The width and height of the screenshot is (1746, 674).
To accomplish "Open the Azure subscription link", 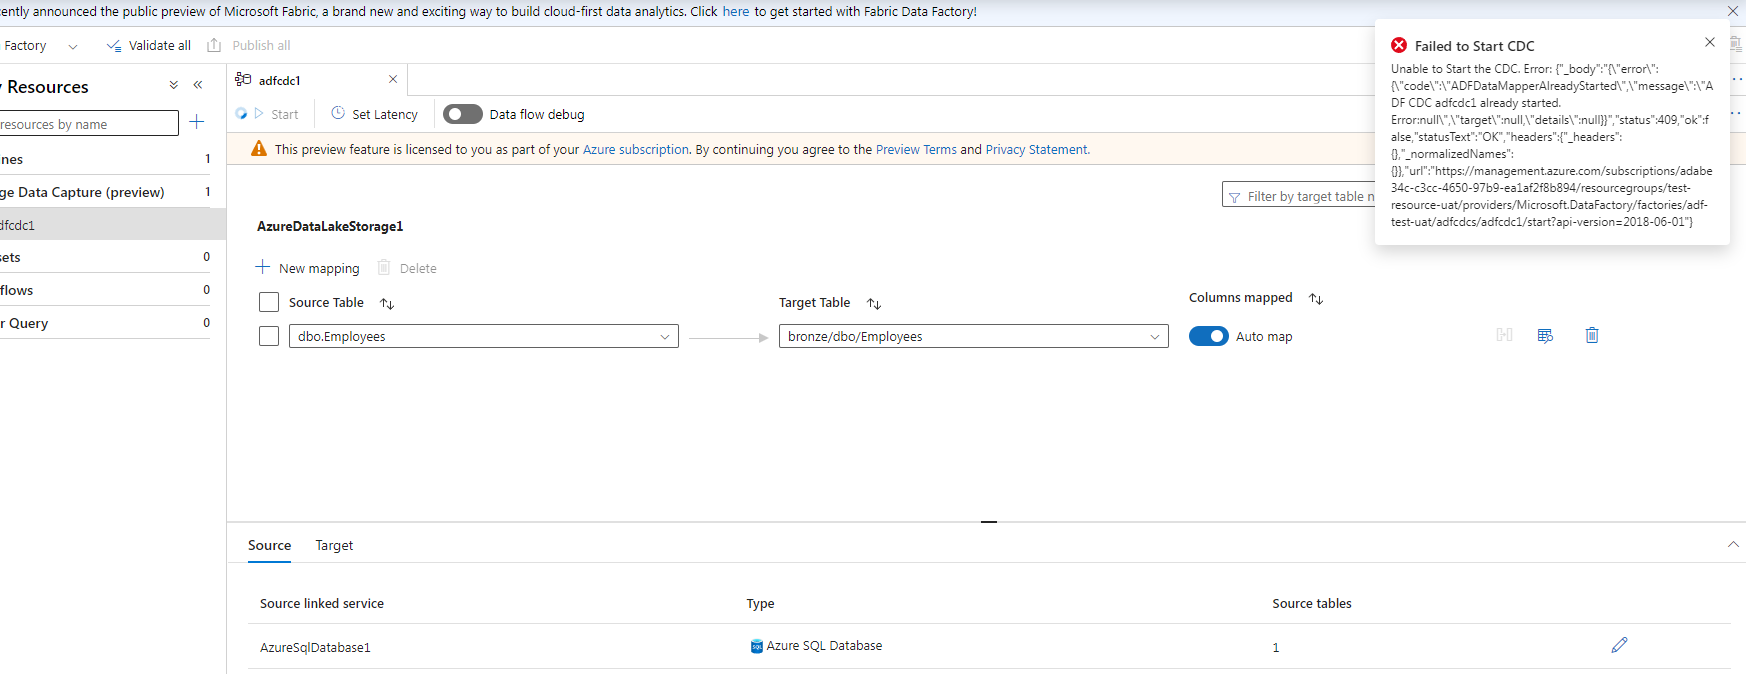I will tap(636, 150).
